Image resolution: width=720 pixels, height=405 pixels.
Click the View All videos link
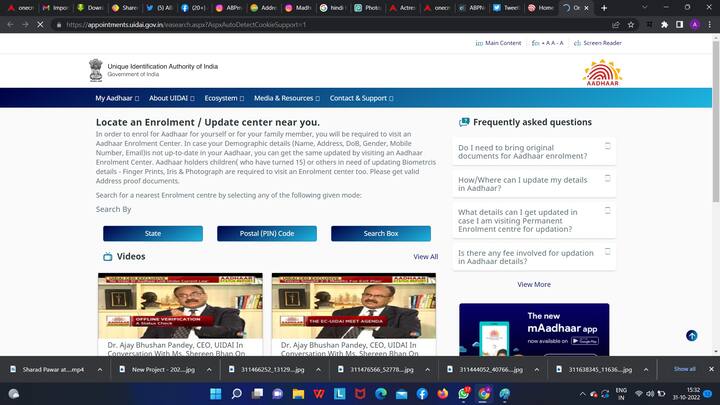coord(425,257)
